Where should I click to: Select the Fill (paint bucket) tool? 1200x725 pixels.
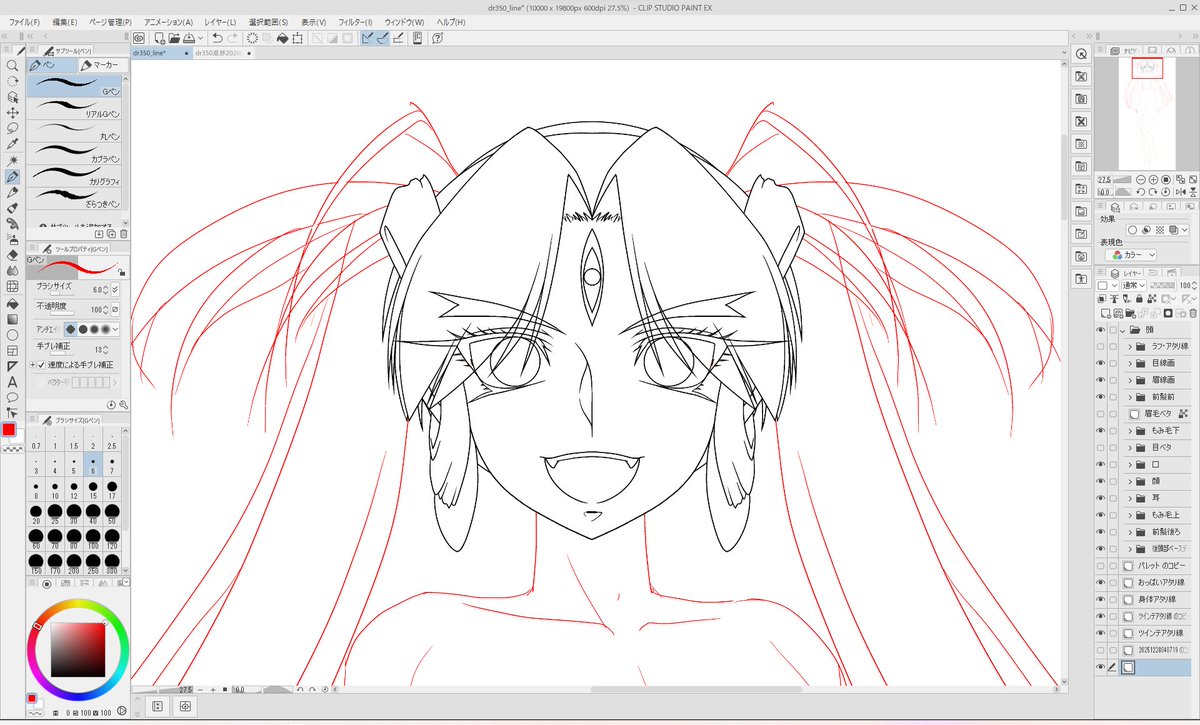coord(15,303)
